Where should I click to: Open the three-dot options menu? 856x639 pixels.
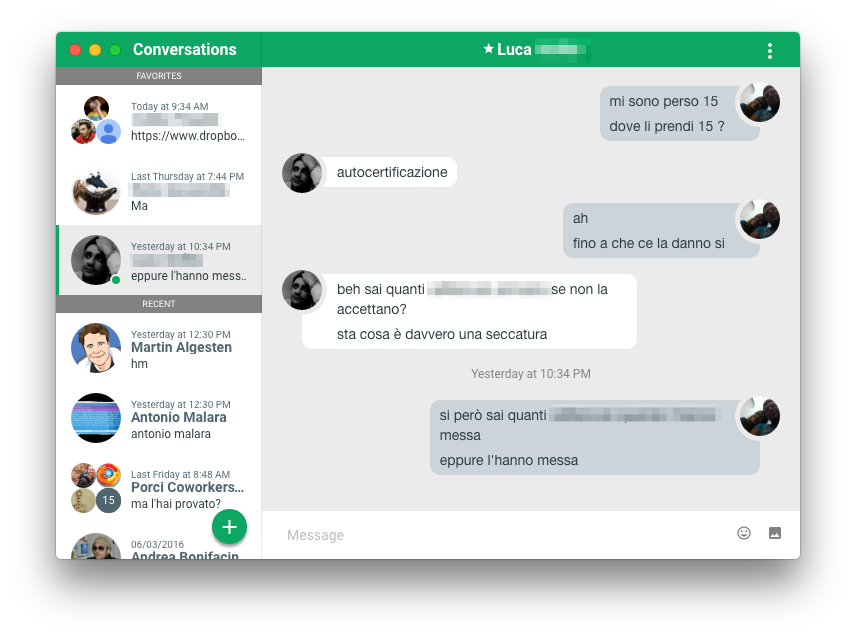[770, 51]
